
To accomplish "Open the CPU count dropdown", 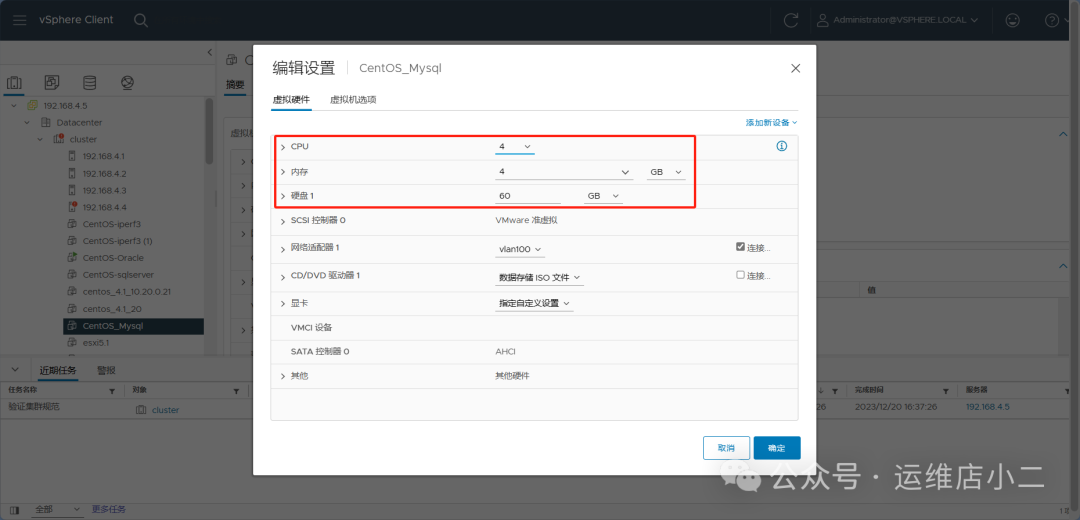I will tap(515, 147).
